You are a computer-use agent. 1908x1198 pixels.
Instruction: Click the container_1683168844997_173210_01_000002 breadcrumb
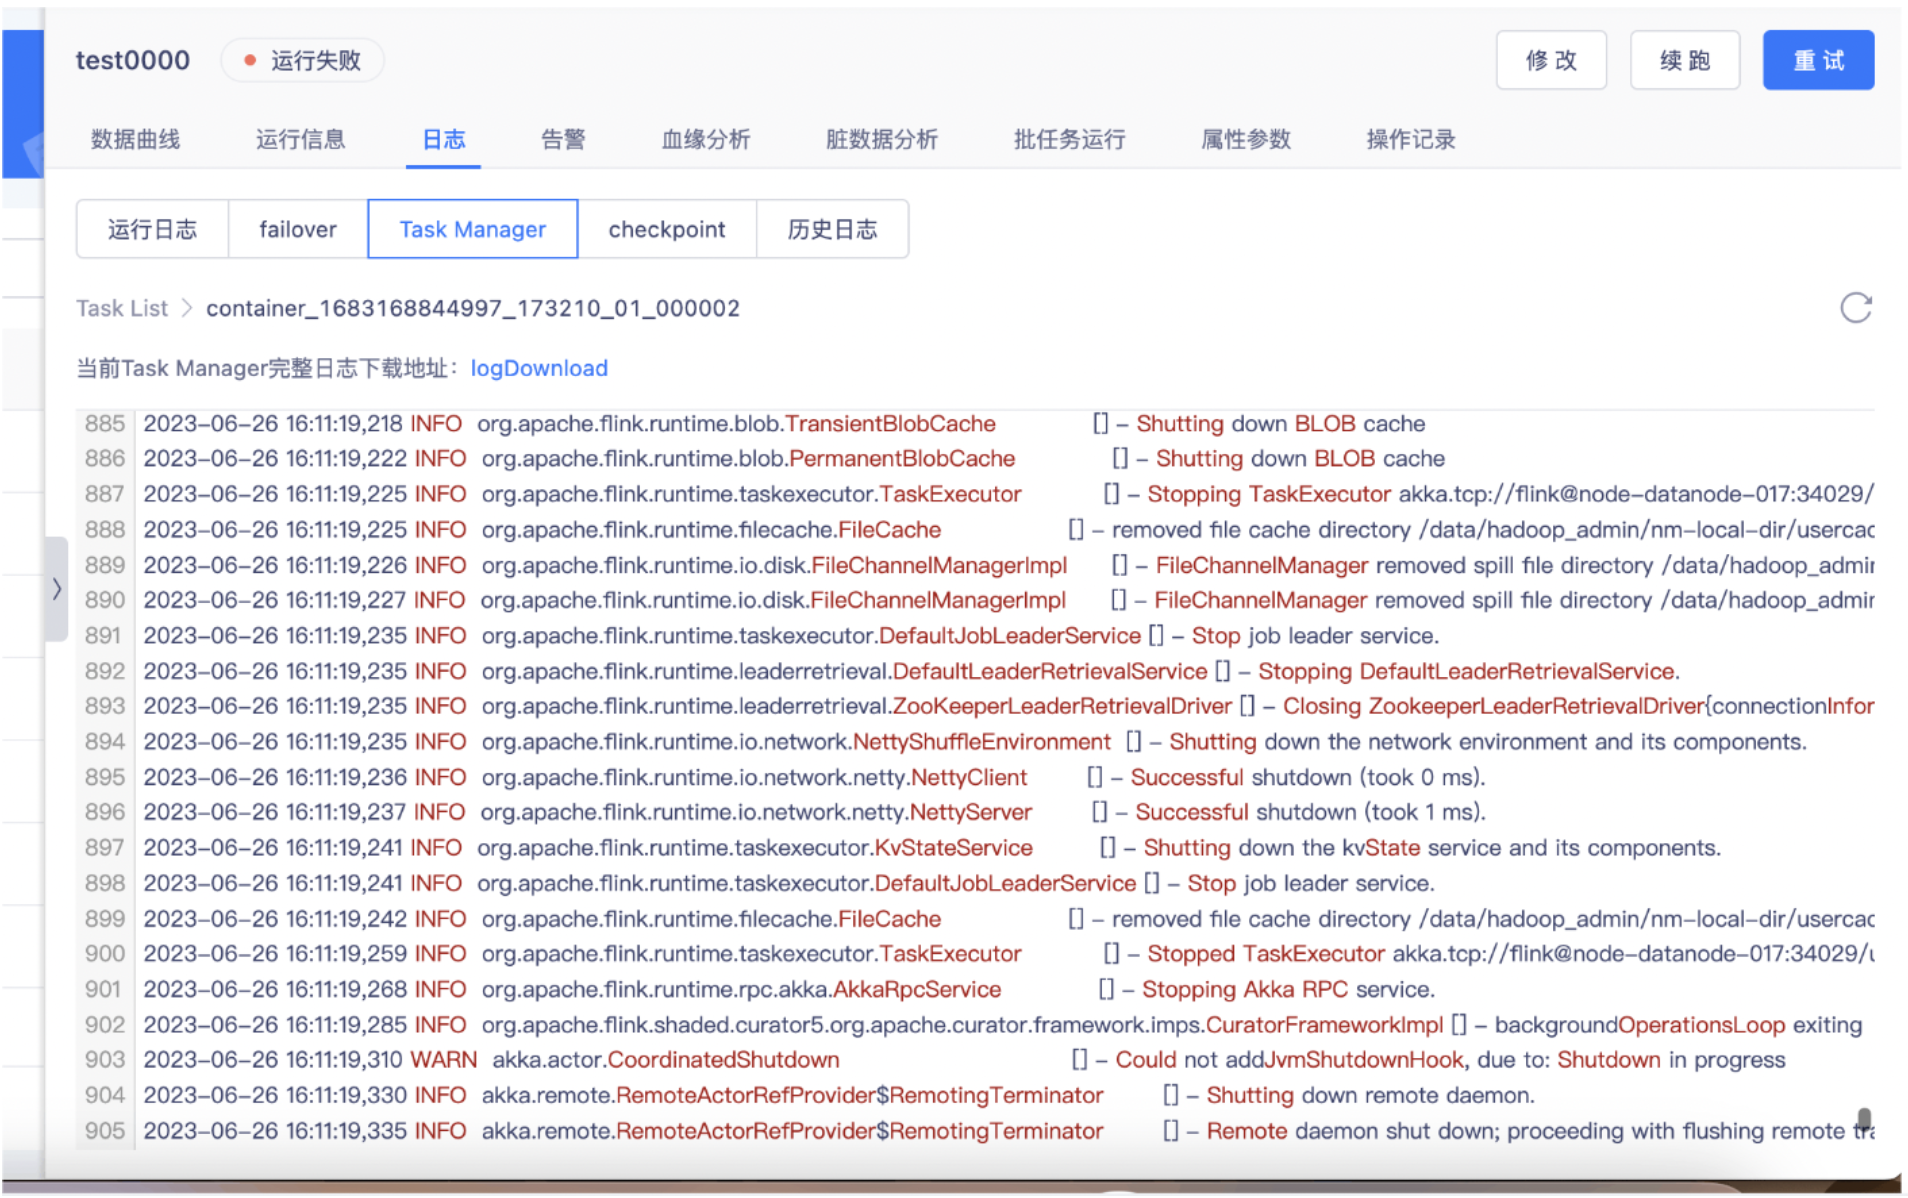point(473,308)
